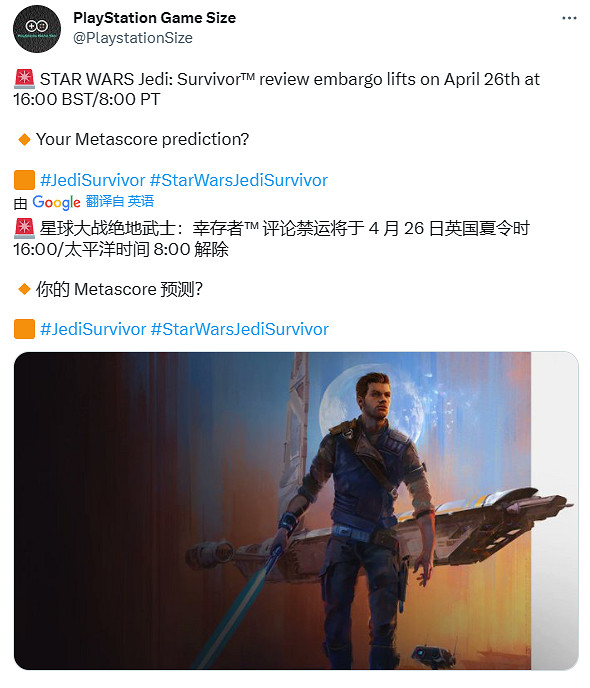Open the Jedi Survivor artwork image

pos(296,511)
